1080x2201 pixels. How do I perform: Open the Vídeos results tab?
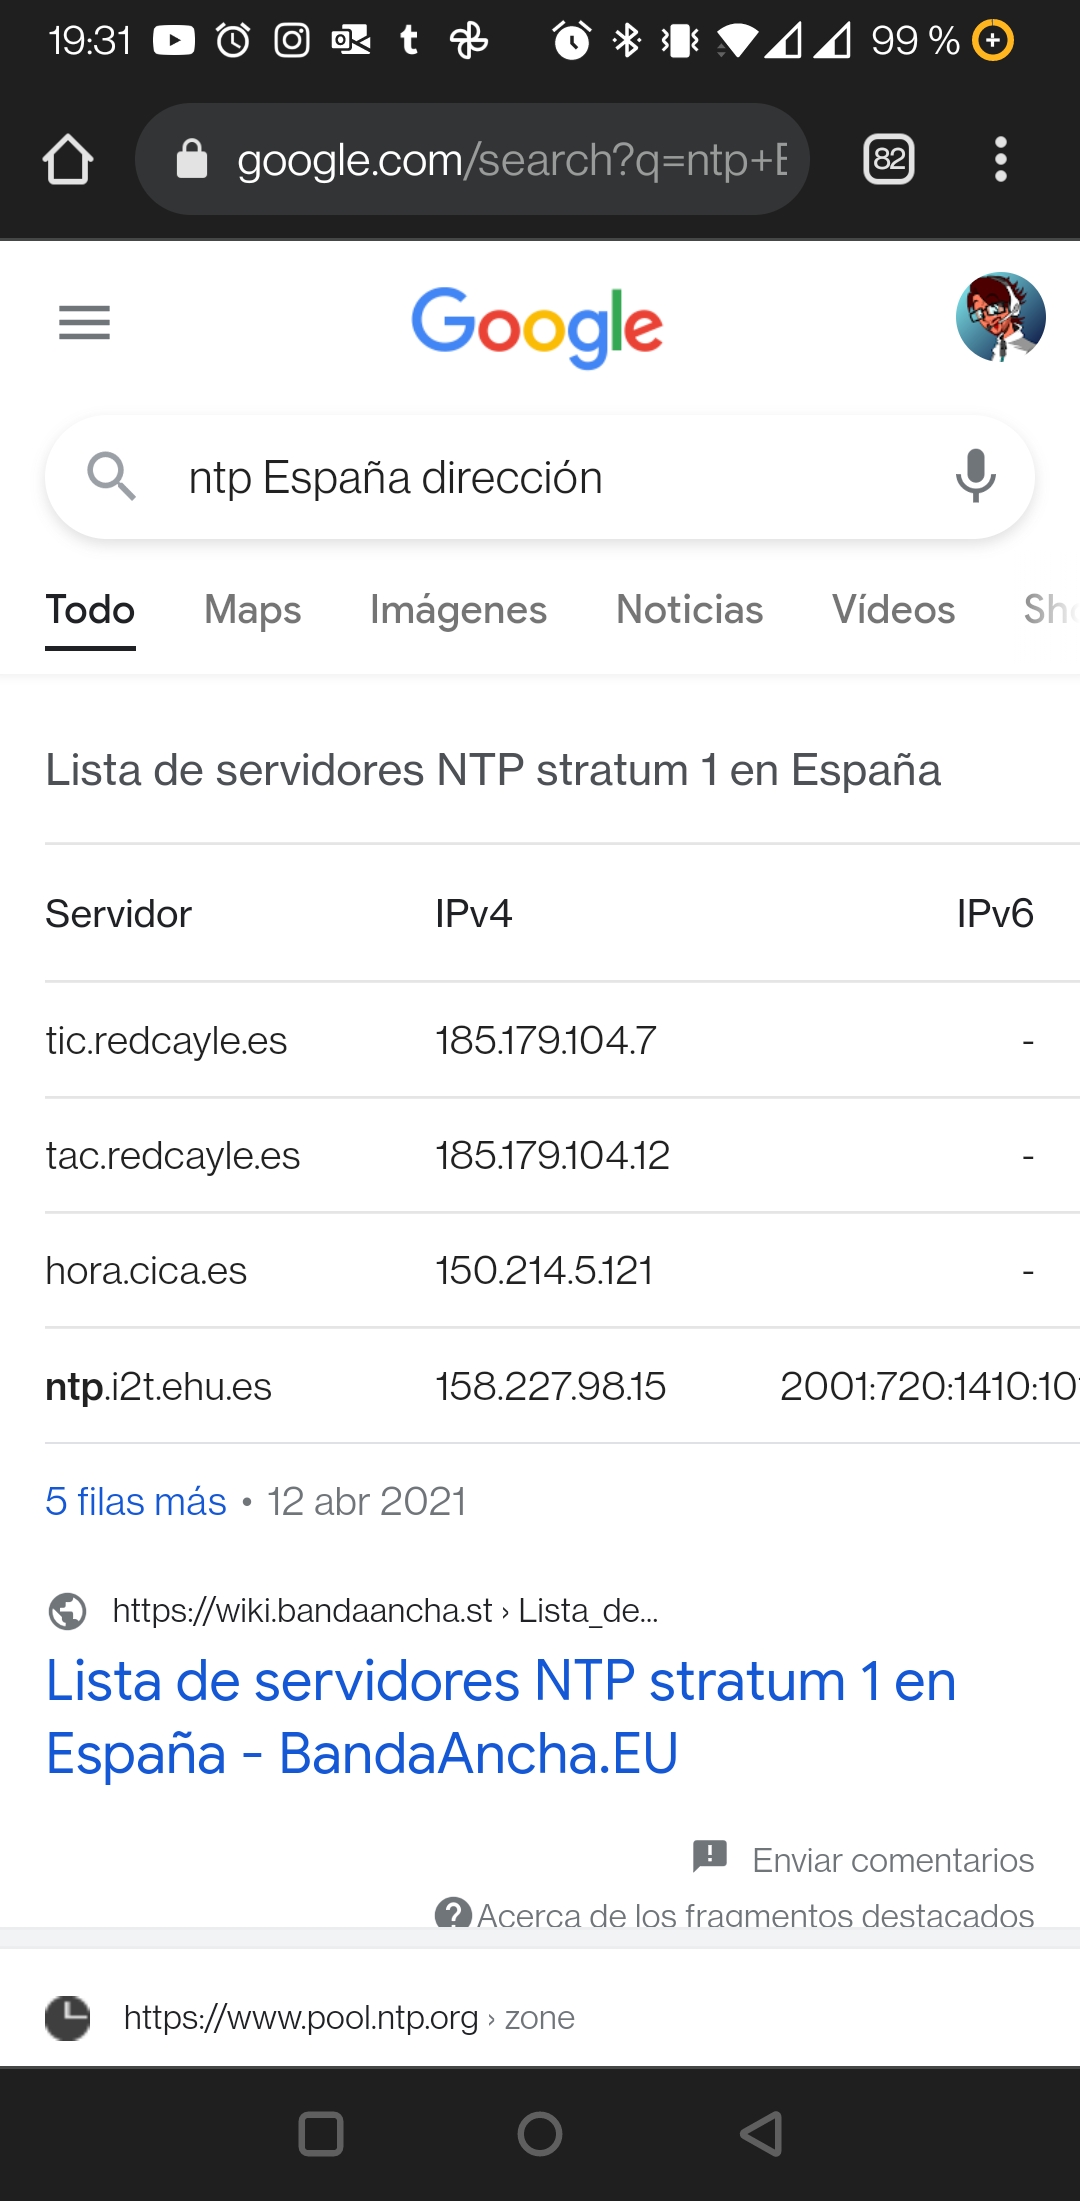(893, 609)
